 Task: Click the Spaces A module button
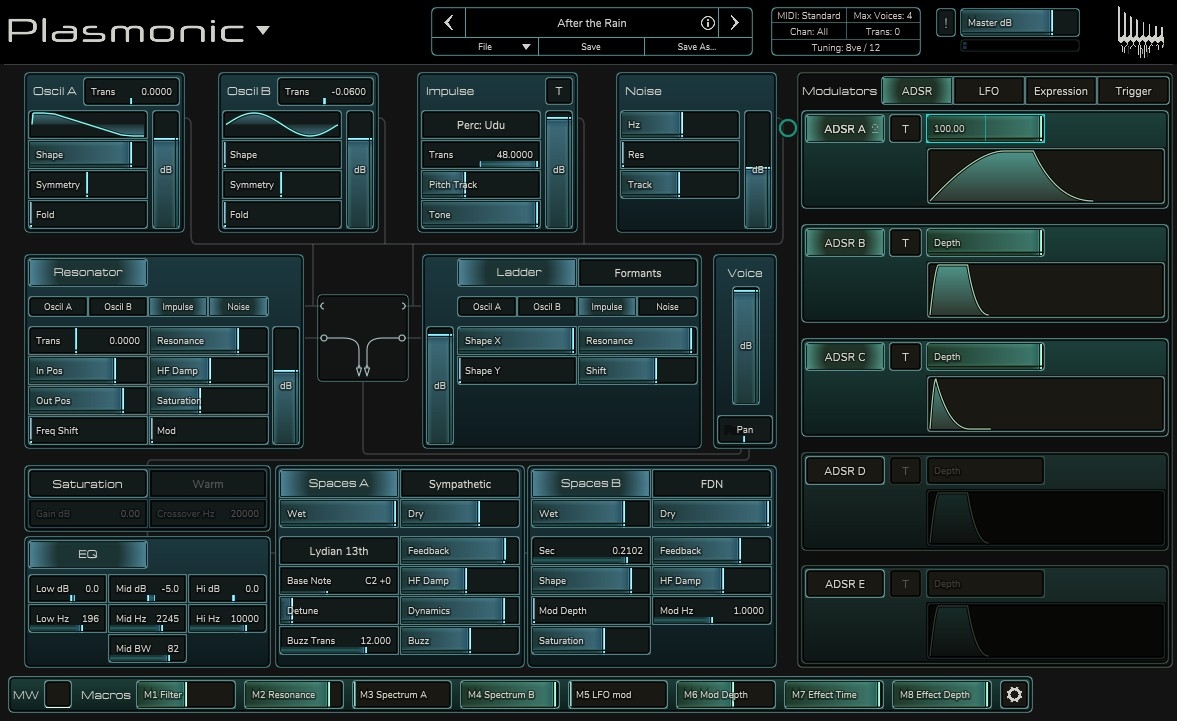tap(339, 483)
